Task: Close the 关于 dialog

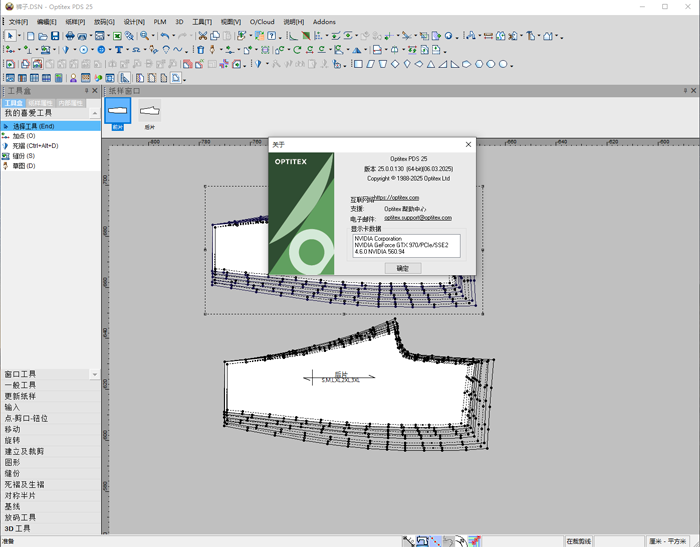Action: (468, 144)
